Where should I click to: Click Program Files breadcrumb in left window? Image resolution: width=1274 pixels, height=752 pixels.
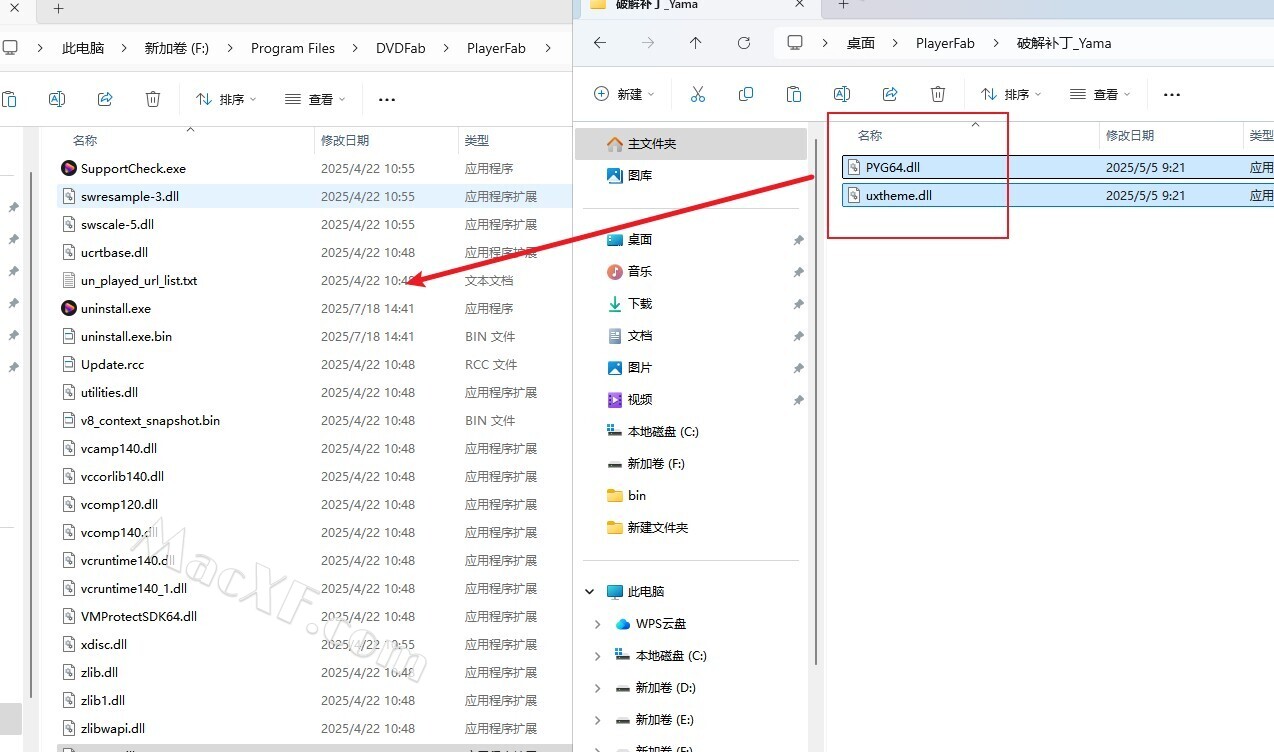pyautogui.click(x=293, y=48)
